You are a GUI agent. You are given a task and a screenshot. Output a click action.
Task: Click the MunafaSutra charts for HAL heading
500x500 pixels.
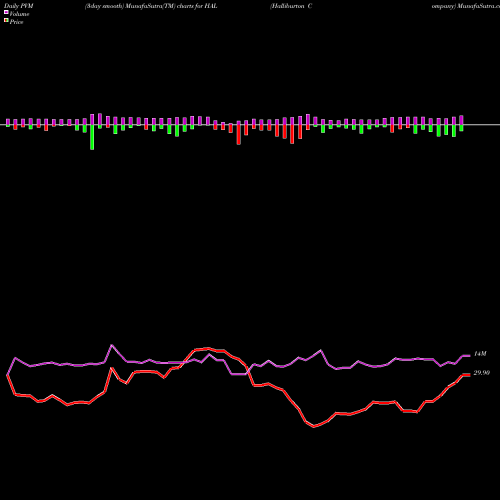(x=151, y=6)
